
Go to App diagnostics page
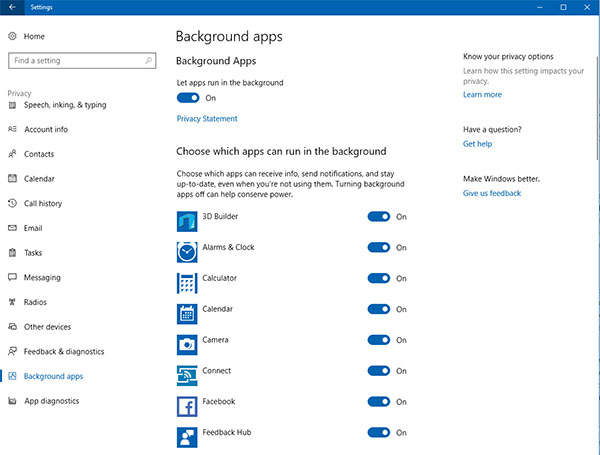[52, 401]
